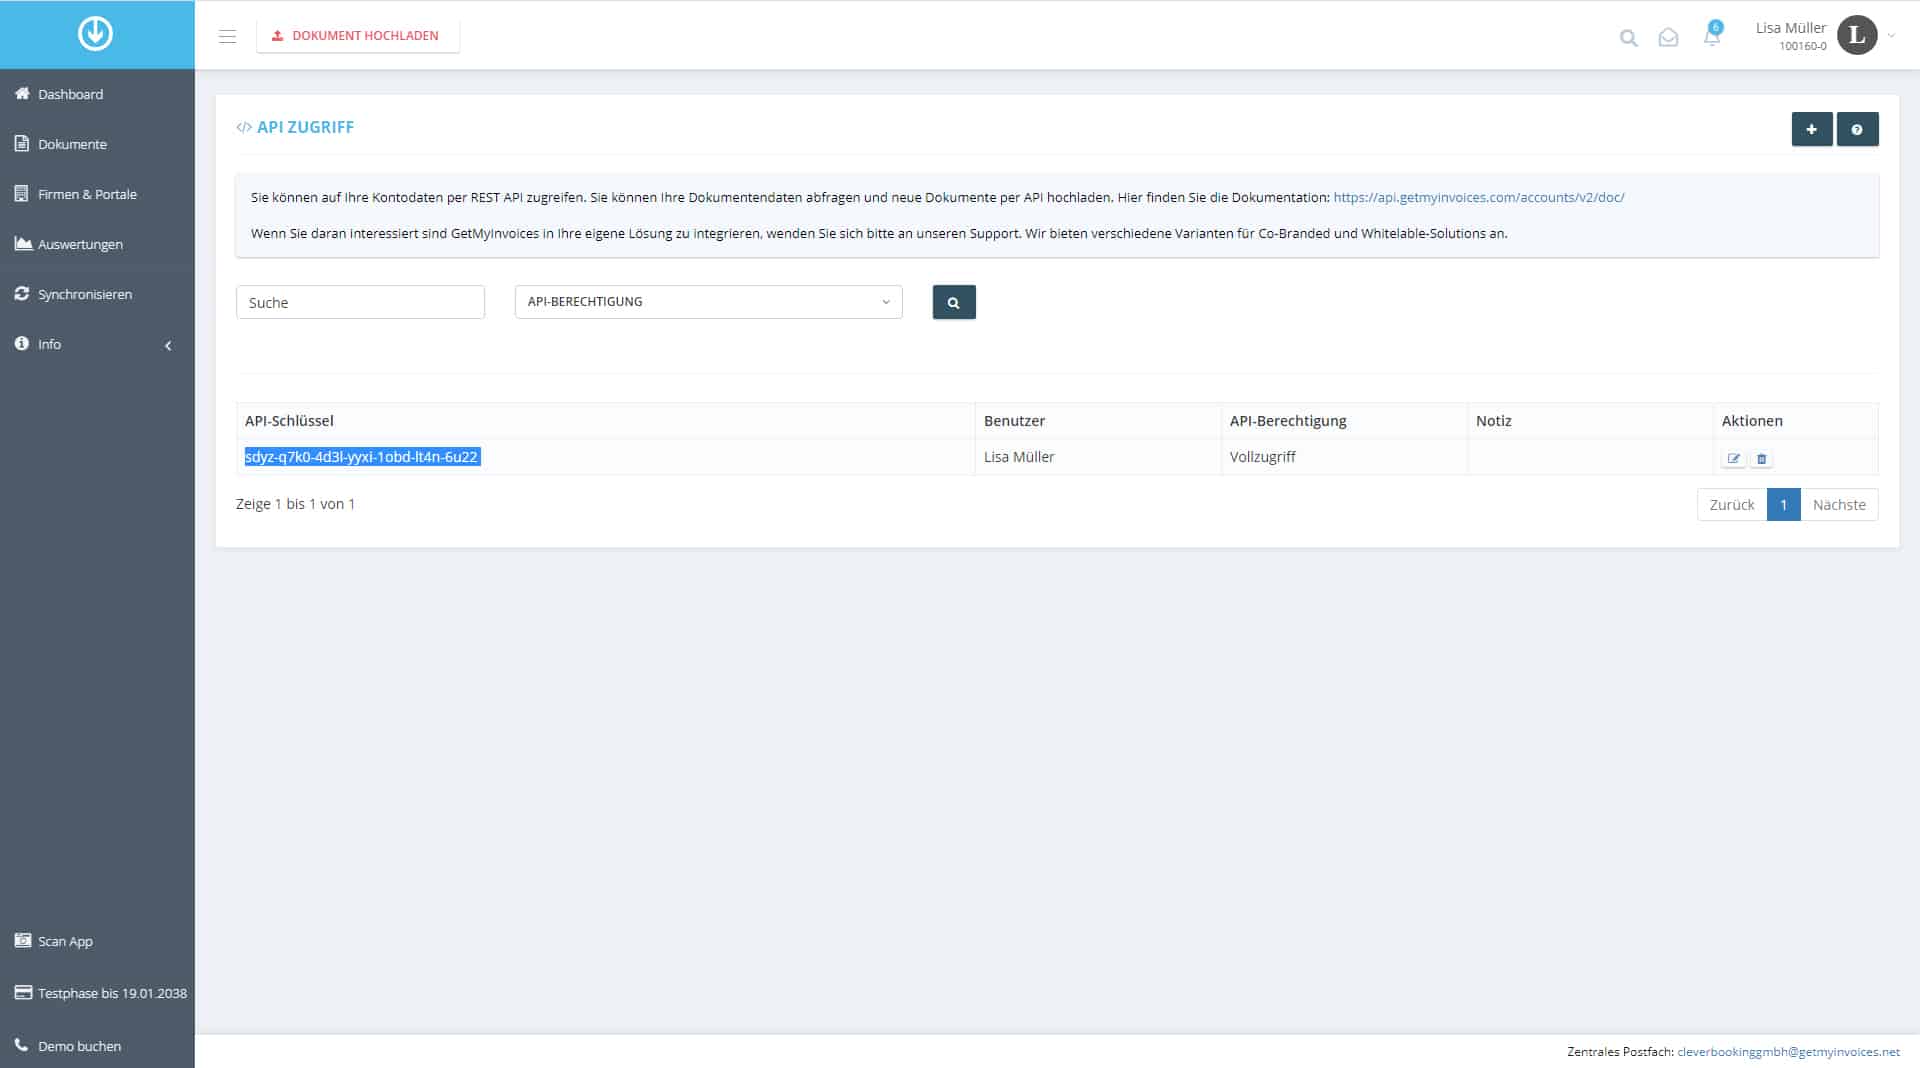Click the Suche input field

pyautogui.click(x=360, y=302)
